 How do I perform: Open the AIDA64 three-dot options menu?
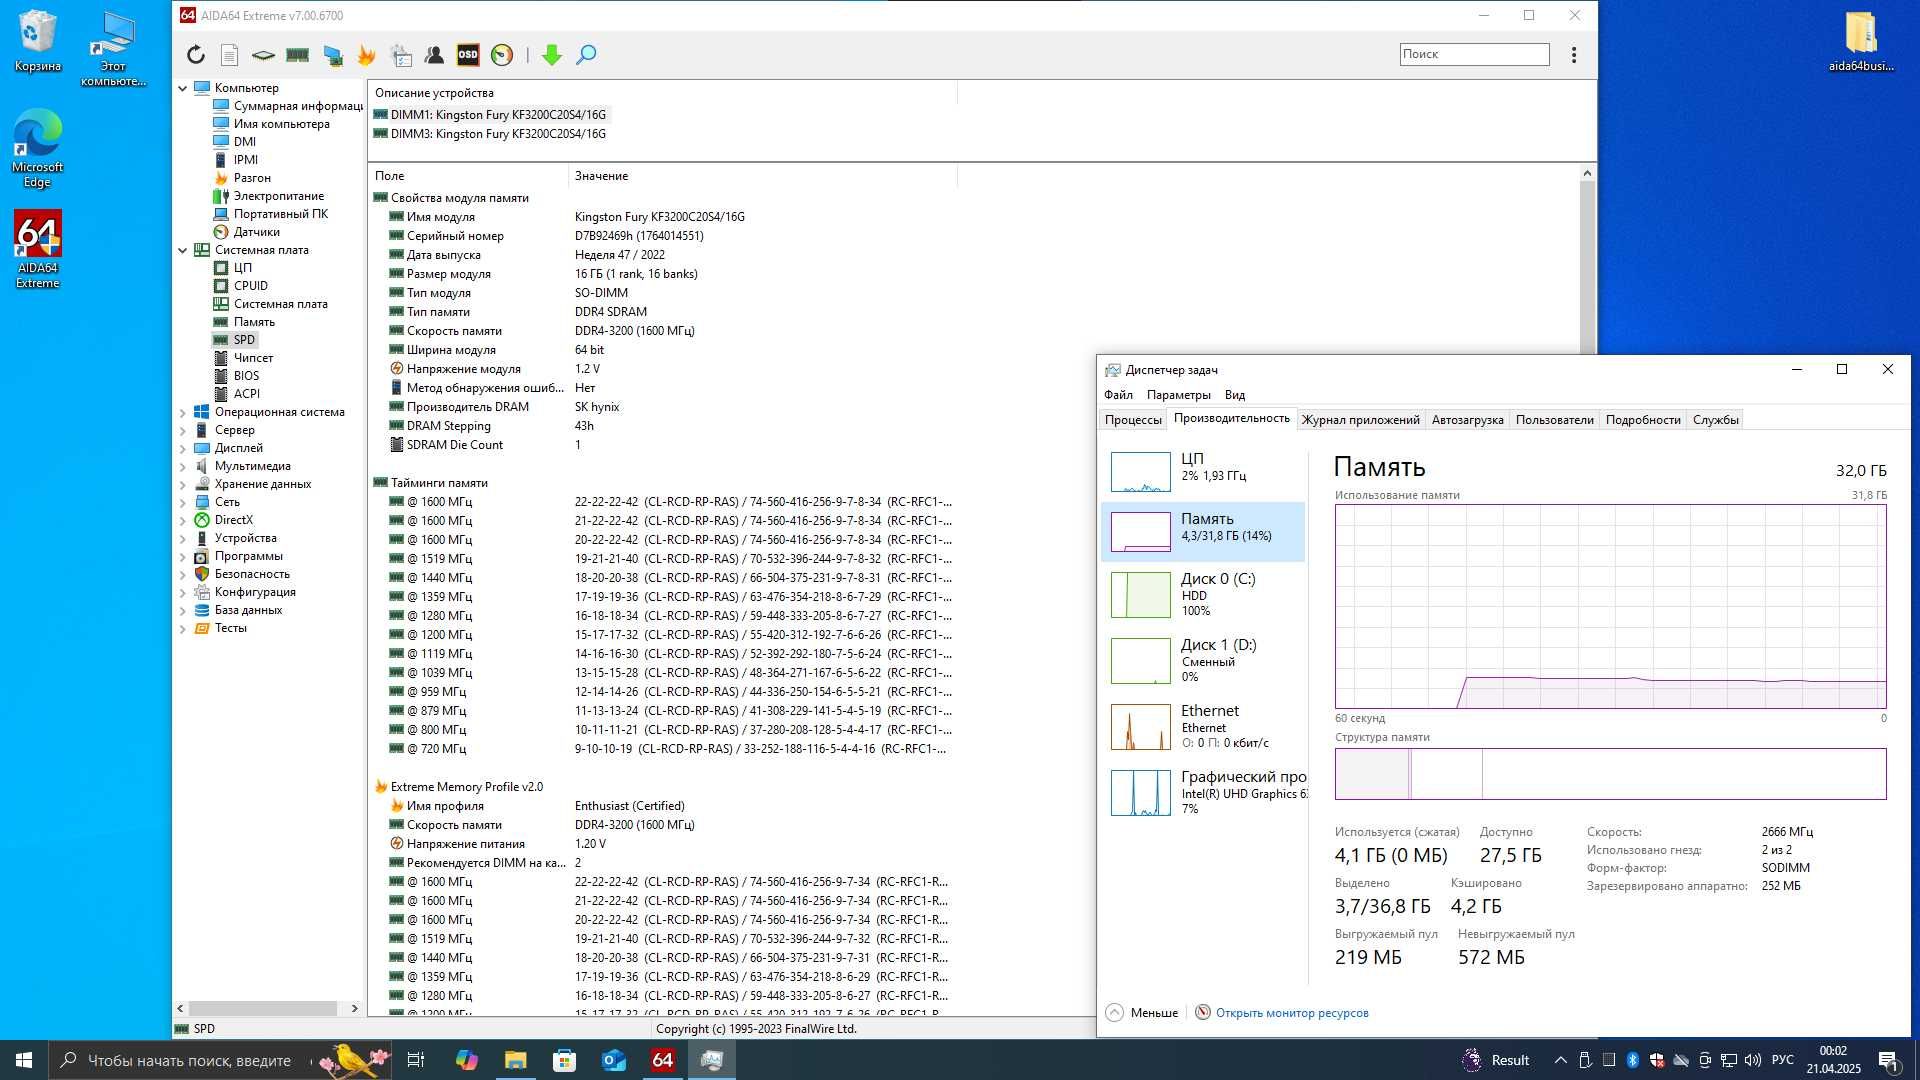click(1573, 55)
